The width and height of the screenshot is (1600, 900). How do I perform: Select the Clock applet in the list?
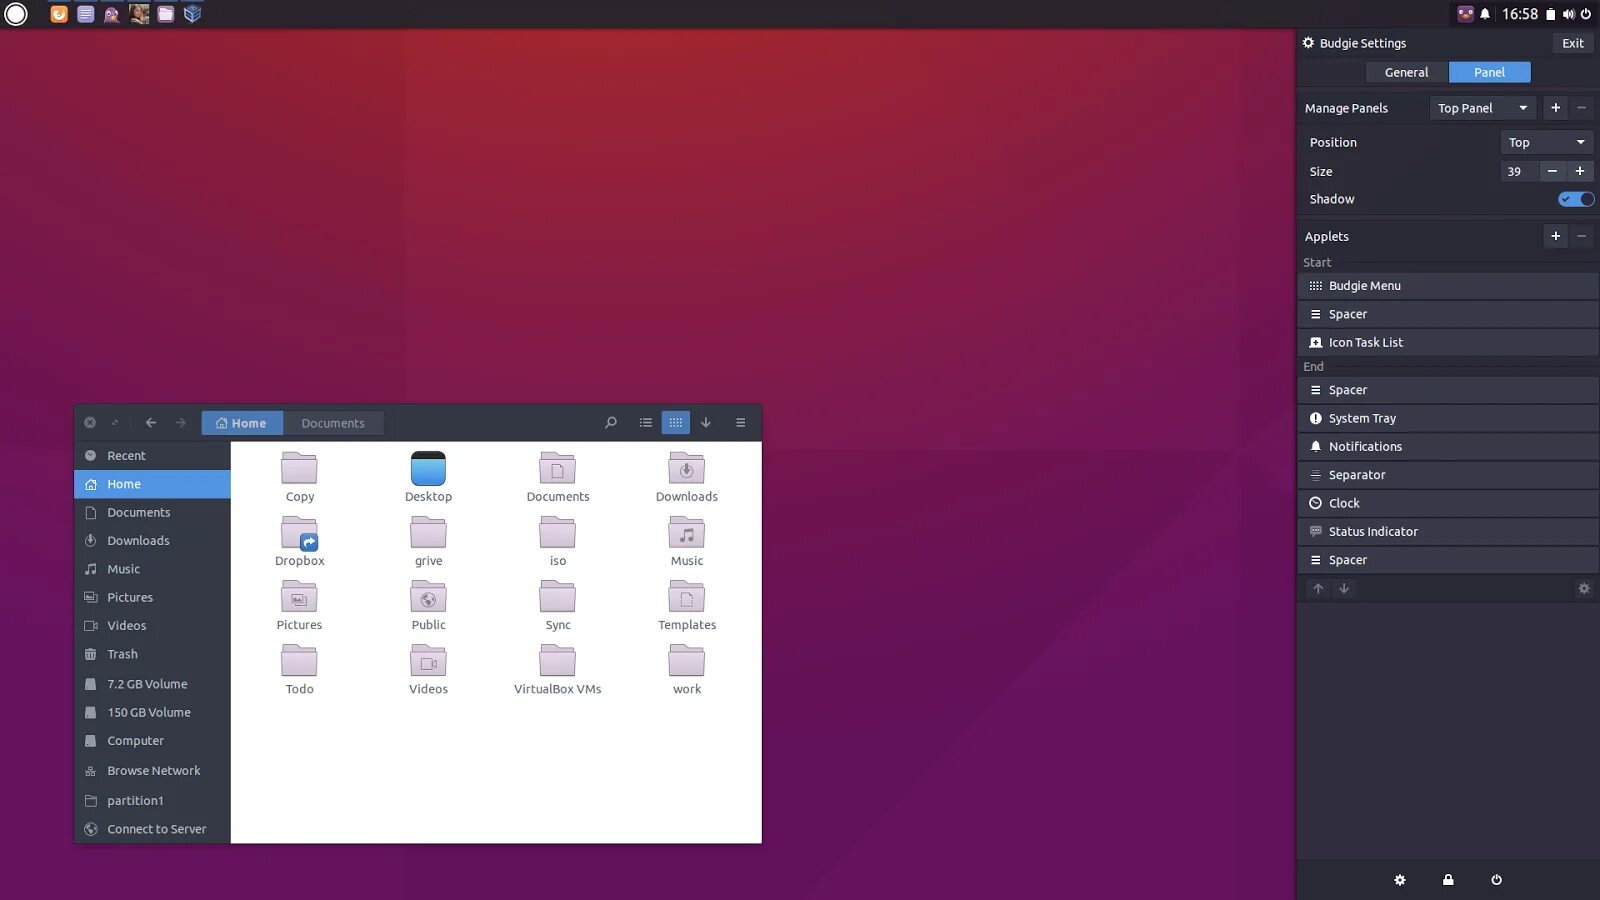[1448, 503]
